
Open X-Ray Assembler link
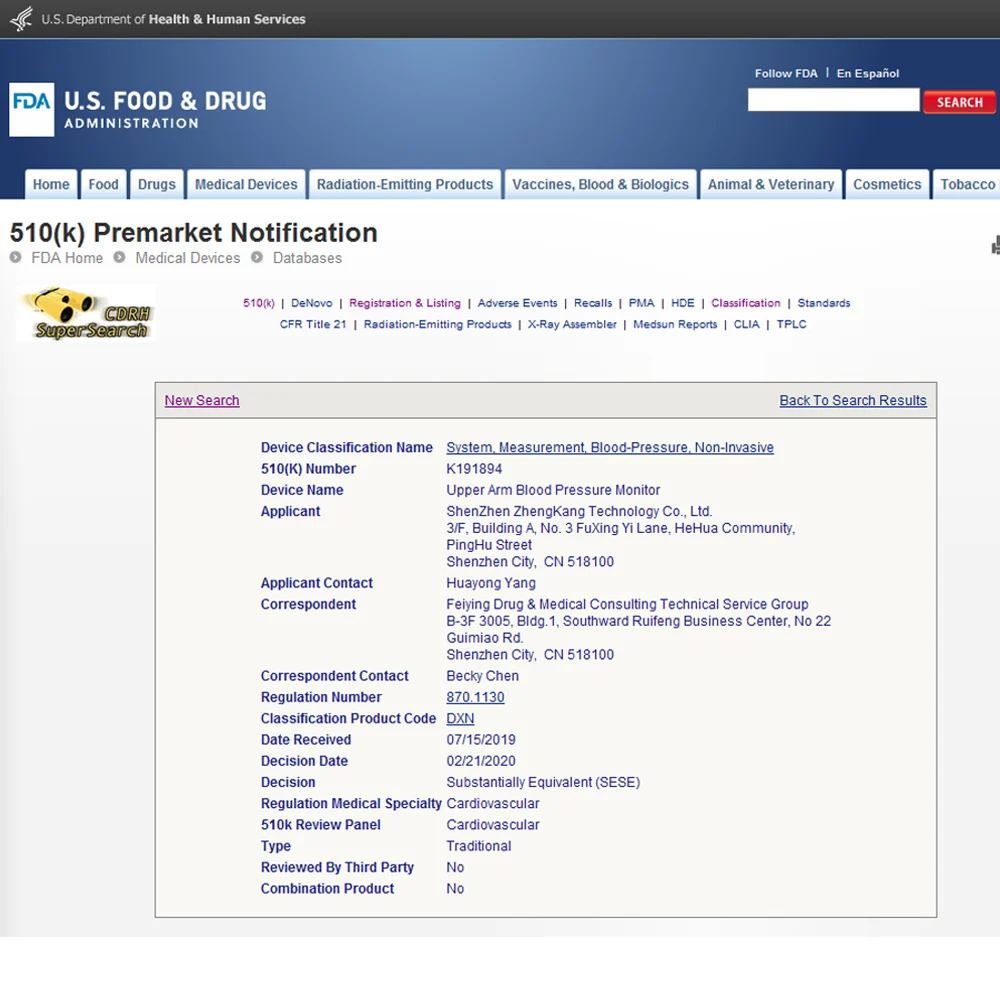point(572,324)
